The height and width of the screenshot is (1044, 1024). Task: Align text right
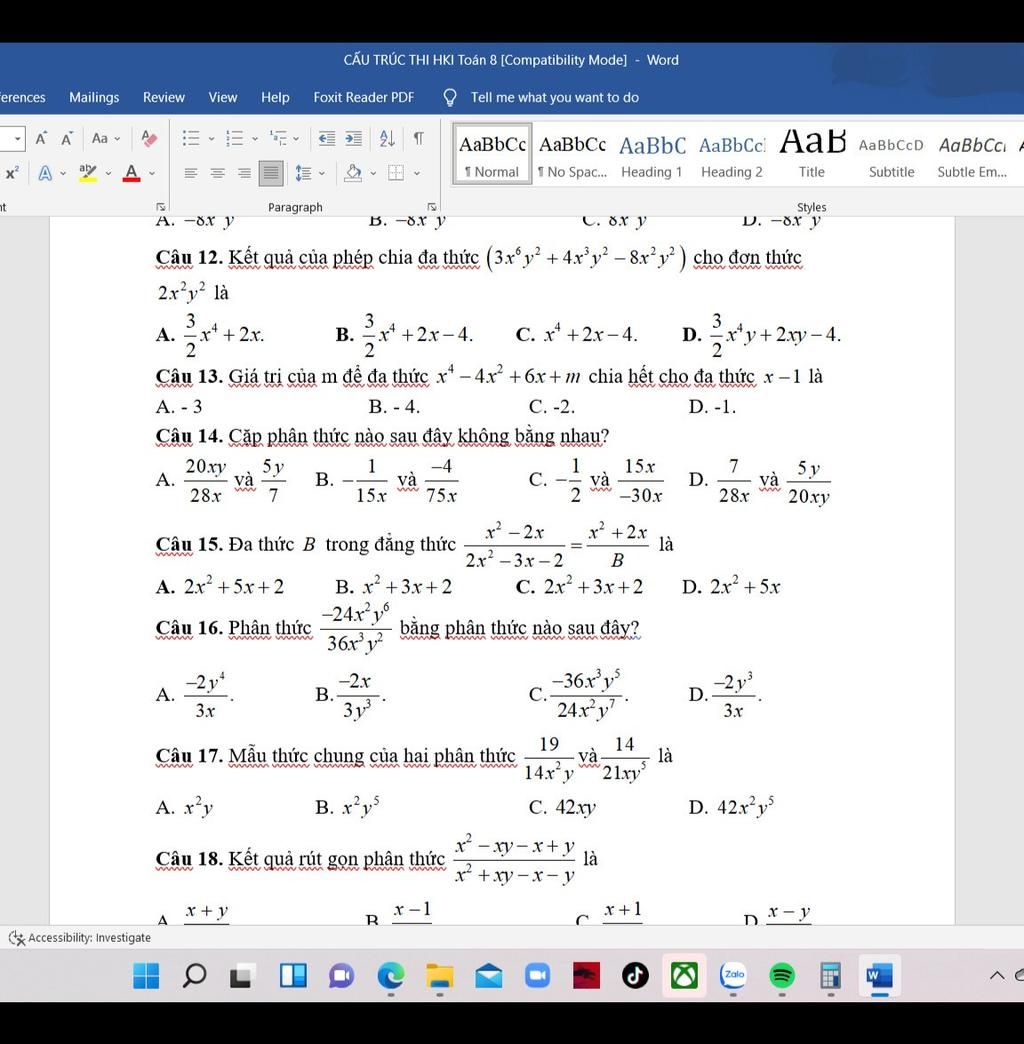244,173
